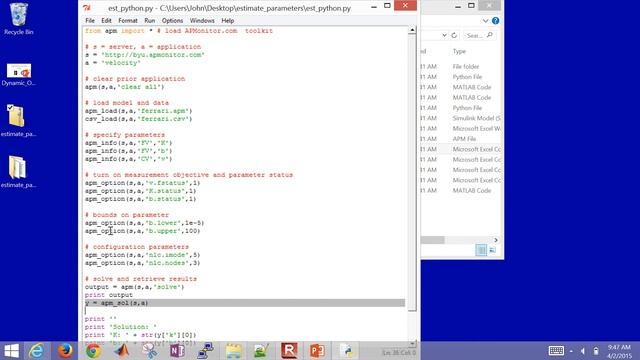
Task: Click the IDLE Tk feather title icon
Action: pyautogui.click(x=87, y=8)
